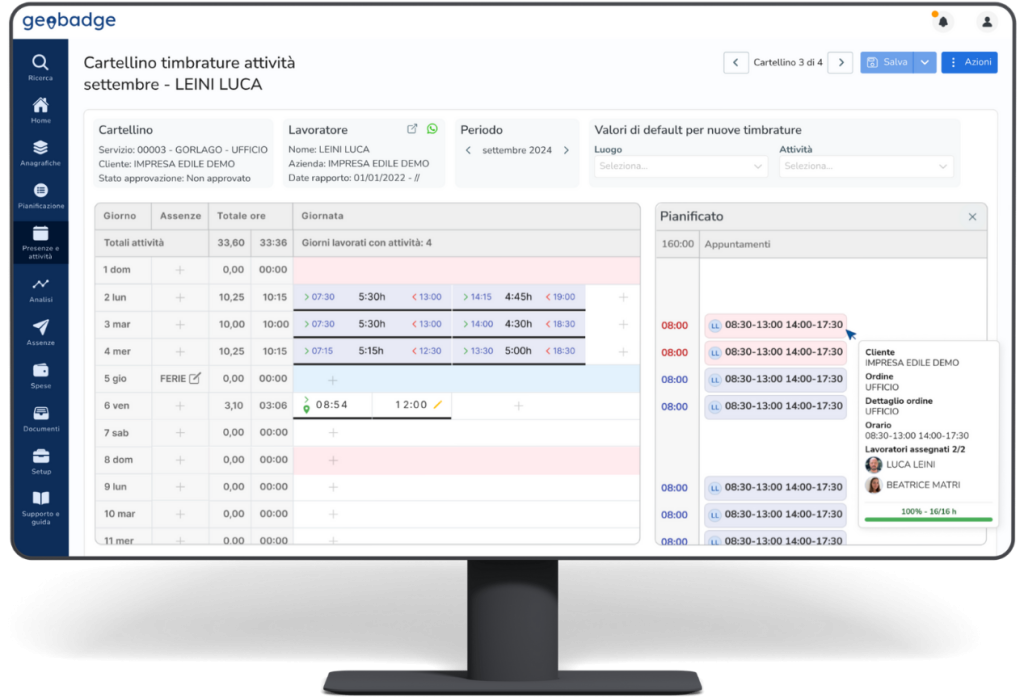Screen dimensions: 1024x698
Task: Click the 100% - 16/16 h progress bar
Action: pos(928,518)
